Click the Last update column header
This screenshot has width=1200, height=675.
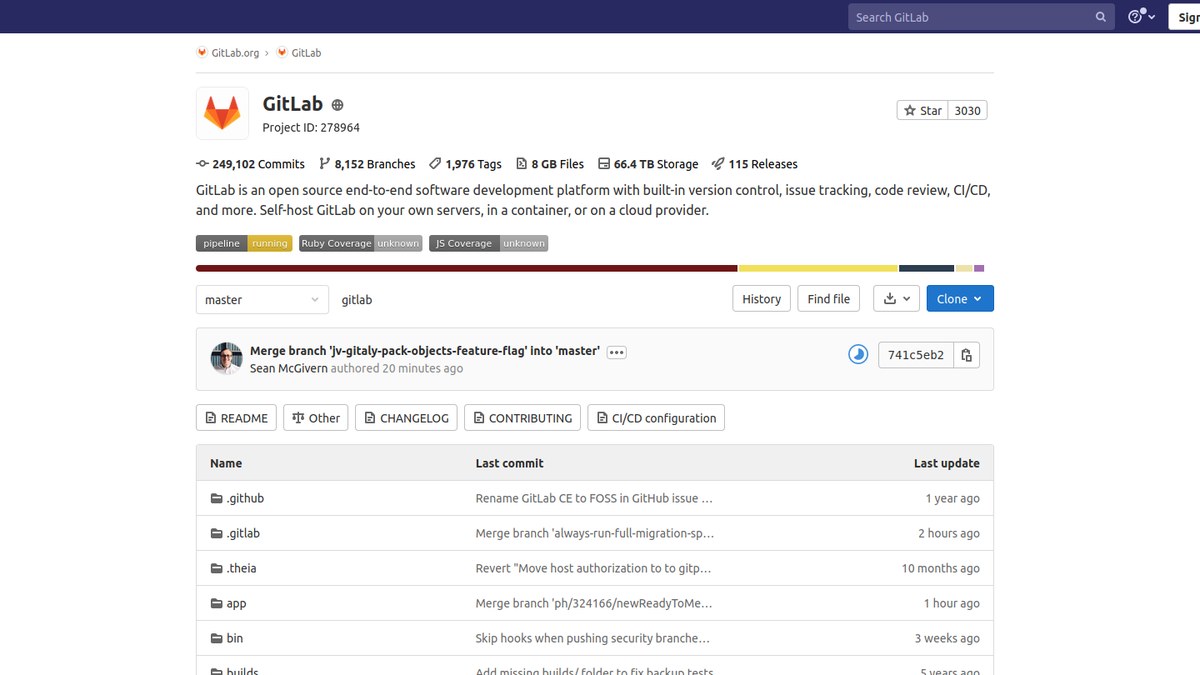(946, 463)
